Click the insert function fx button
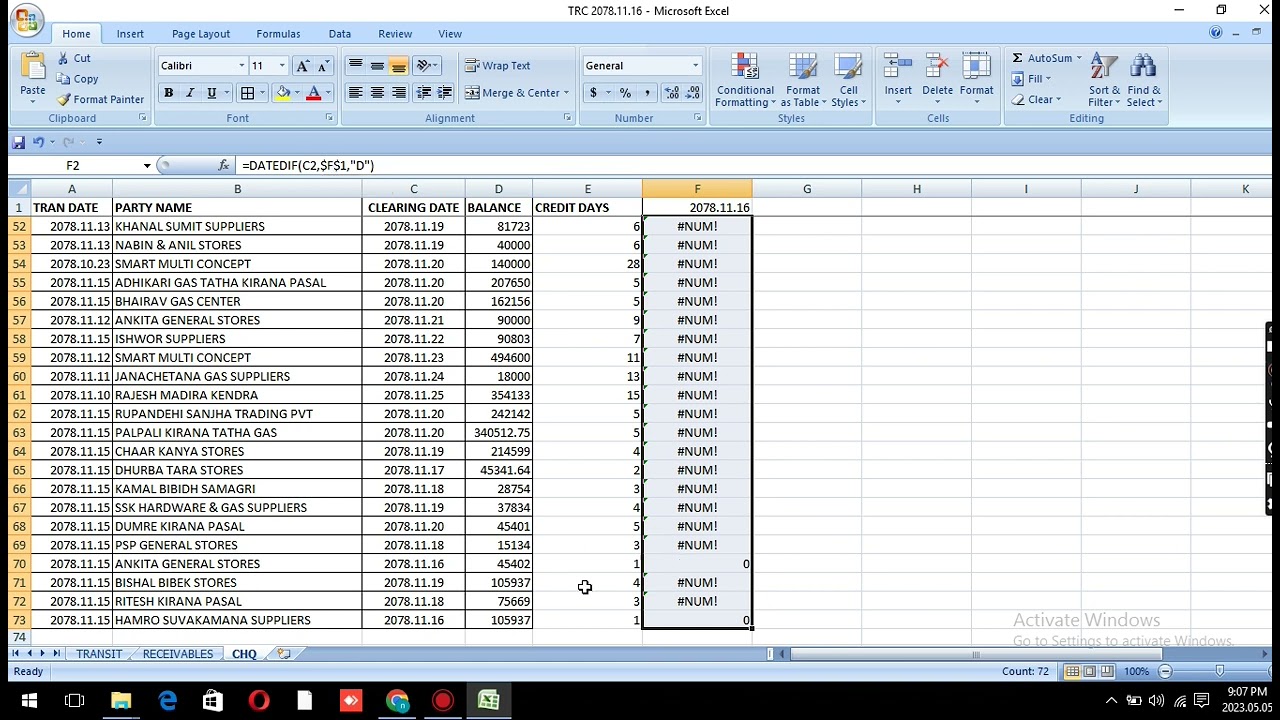The image size is (1280, 720). tap(224, 165)
